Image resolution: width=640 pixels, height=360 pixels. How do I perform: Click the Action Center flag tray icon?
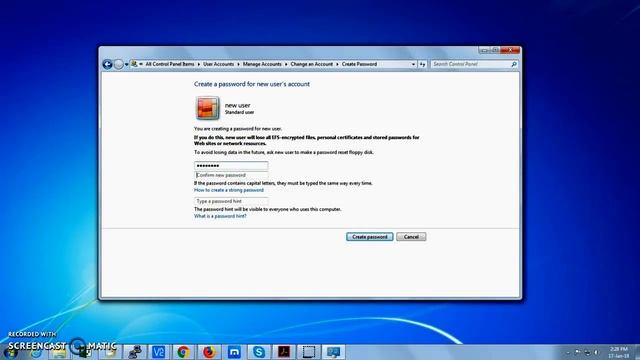[578, 352]
